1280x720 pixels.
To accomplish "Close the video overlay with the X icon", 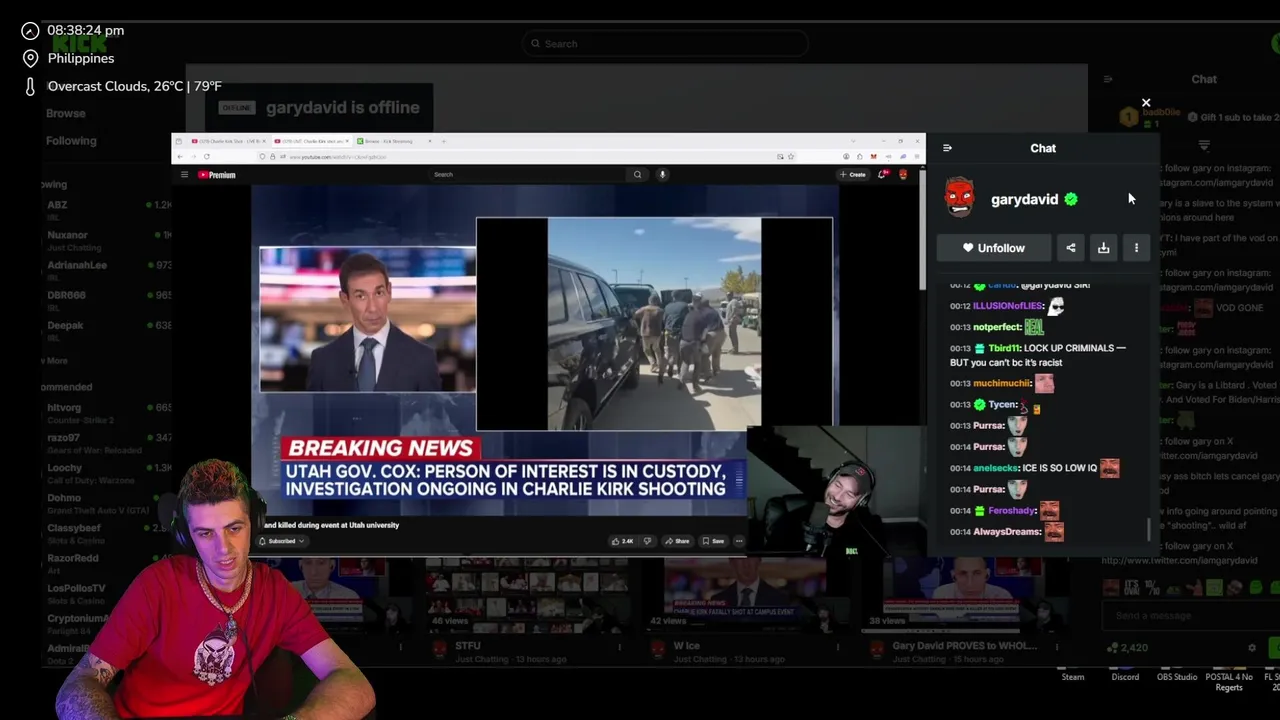I will (1146, 103).
